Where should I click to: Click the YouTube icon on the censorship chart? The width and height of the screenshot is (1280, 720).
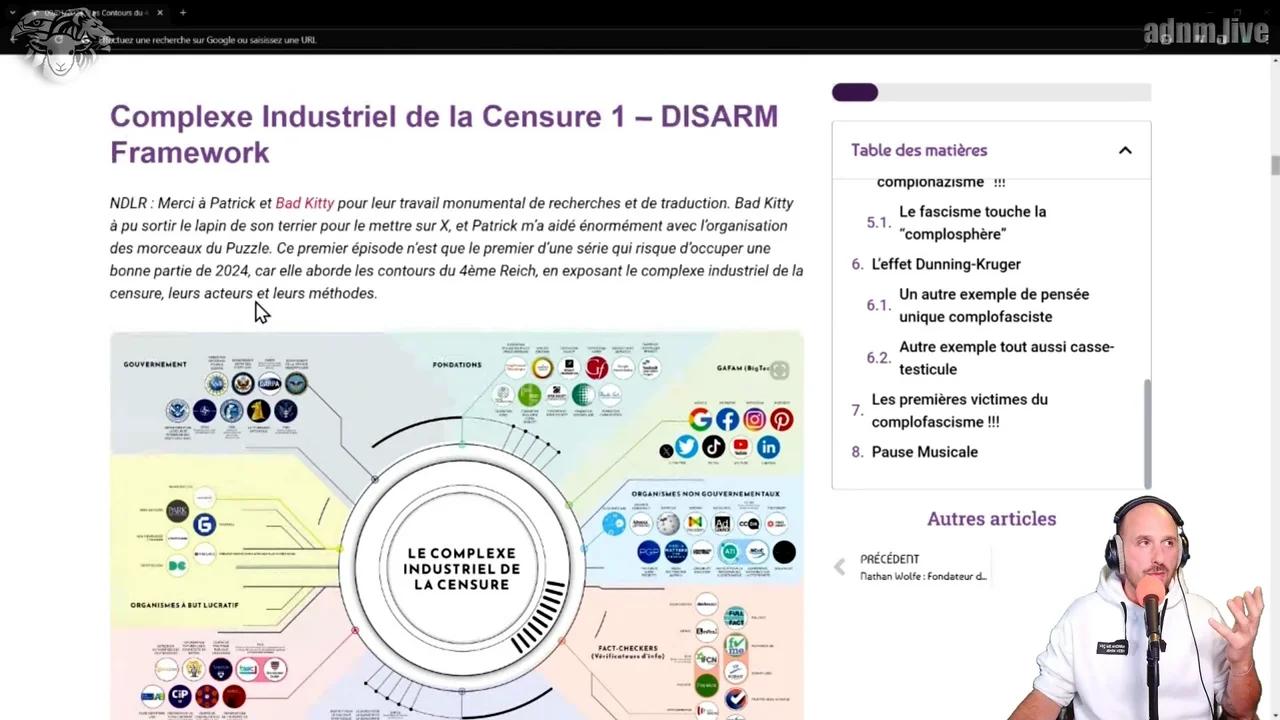click(740, 447)
